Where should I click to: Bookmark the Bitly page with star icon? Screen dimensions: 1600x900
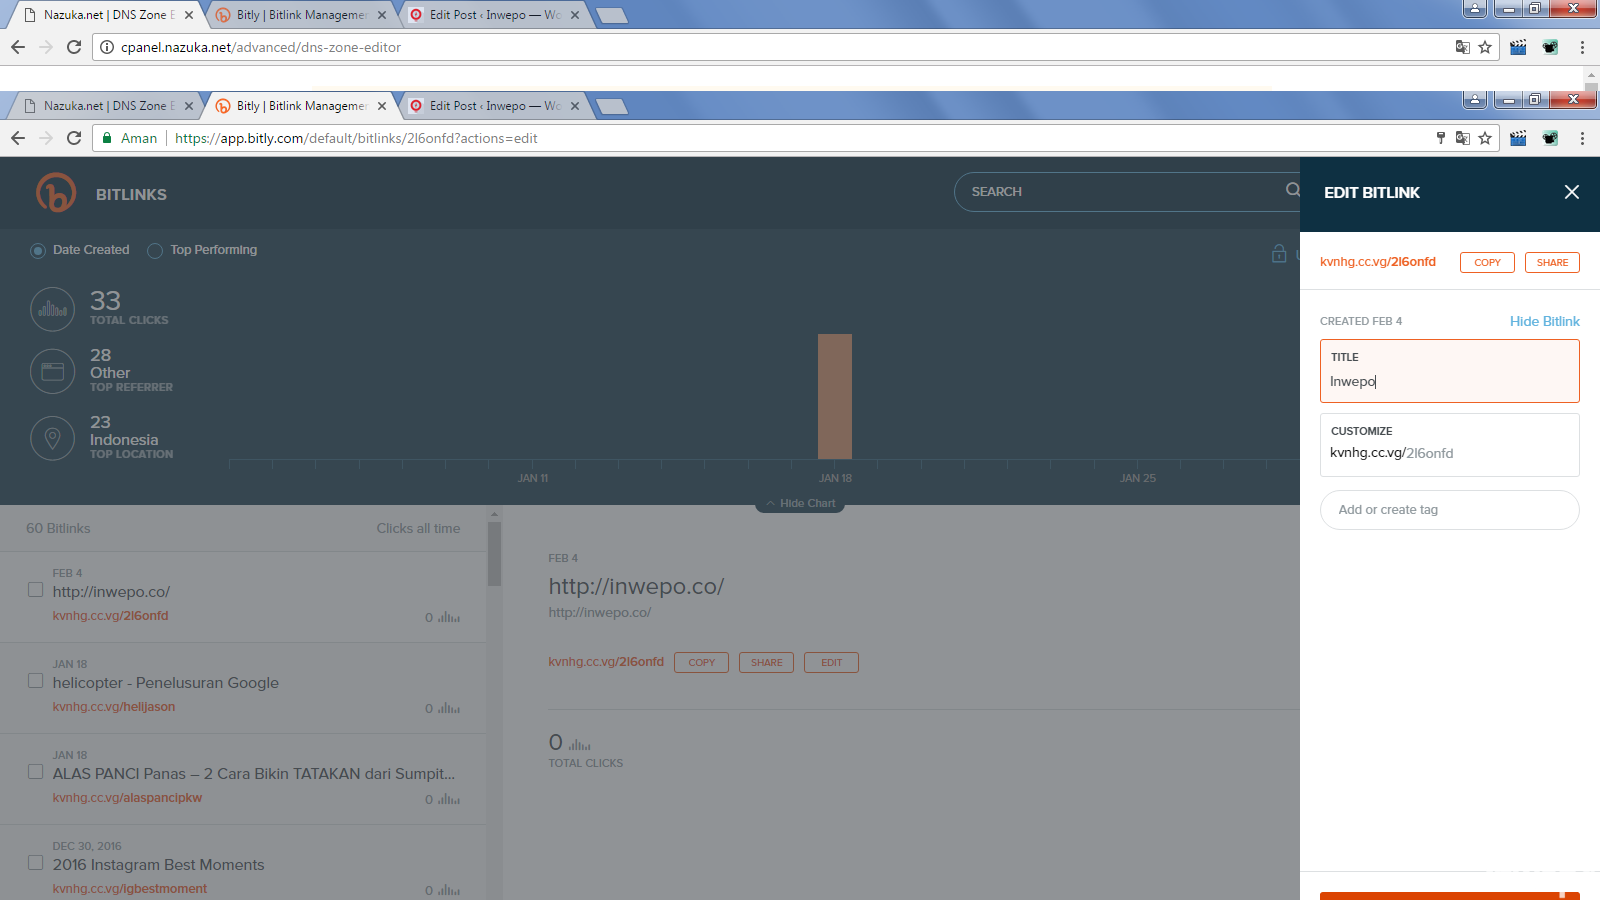point(1485,138)
